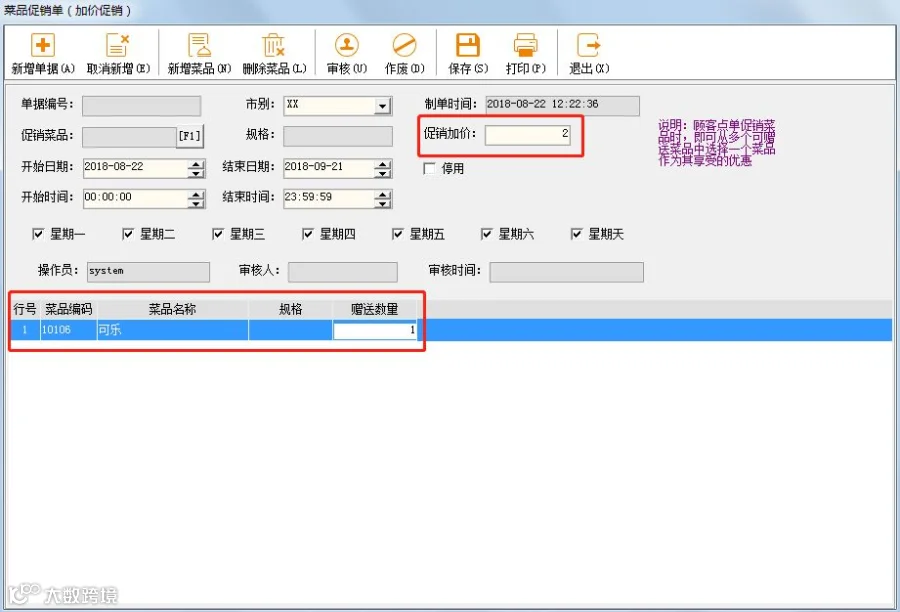Image resolution: width=900 pixels, height=612 pixels.
Task: Click the 删除菜品 (L) trash icon
Action: [x=274, y=45]
